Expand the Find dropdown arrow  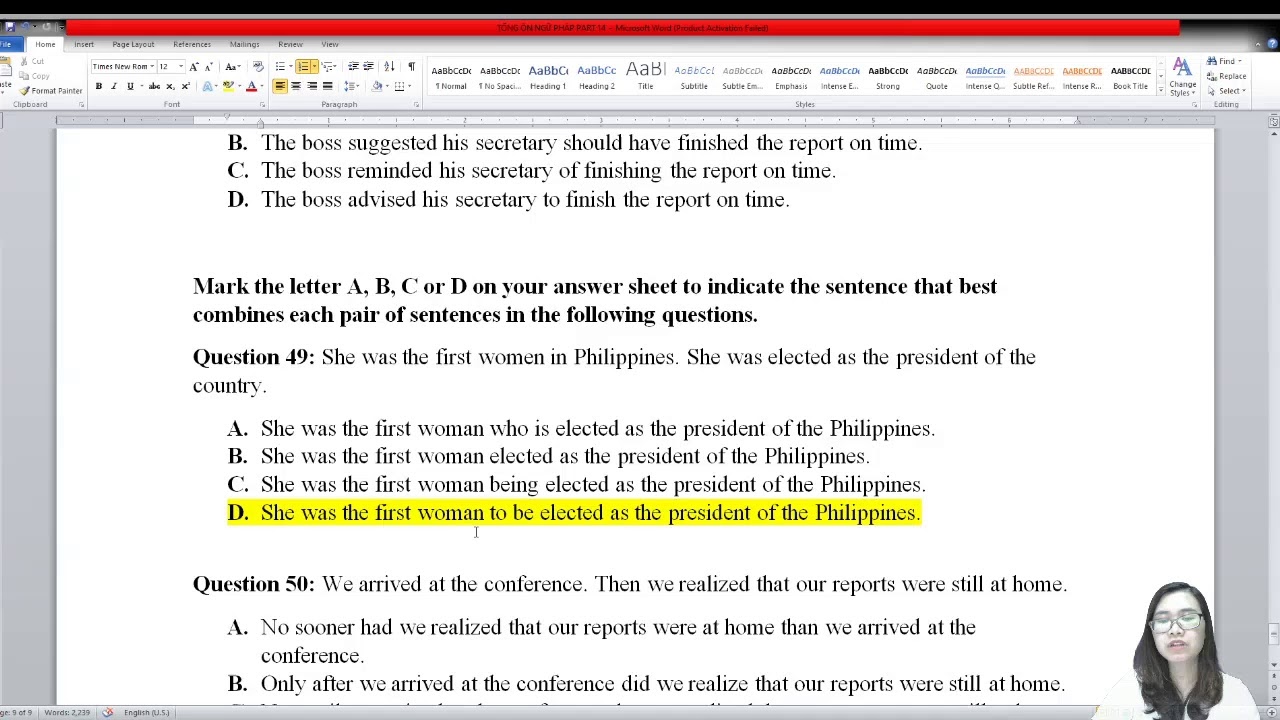(1240, 61)
